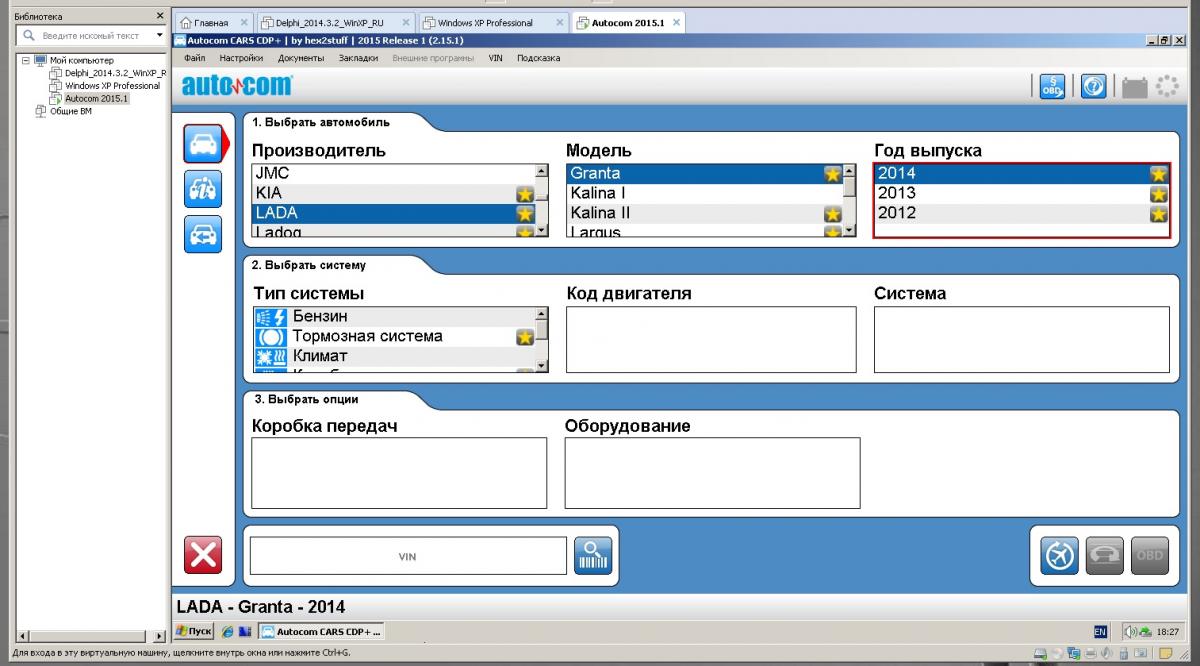Close the Библиотека library panel
The height and width of the screenshot is (666, 1200).
pyautogui.click(x=160, y=16)
